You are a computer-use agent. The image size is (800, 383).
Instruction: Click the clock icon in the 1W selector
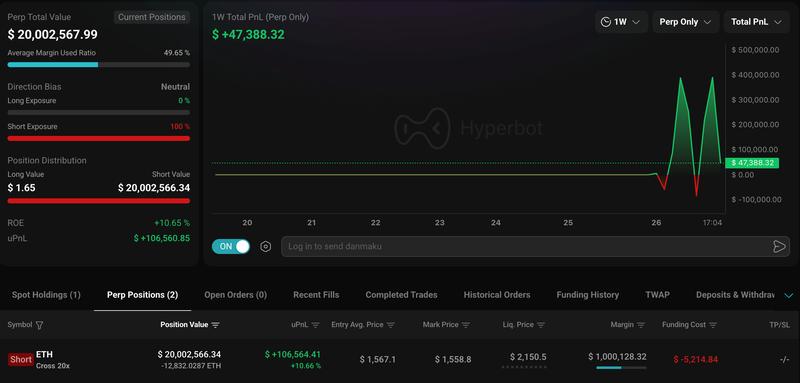click(x=606, y=22)
